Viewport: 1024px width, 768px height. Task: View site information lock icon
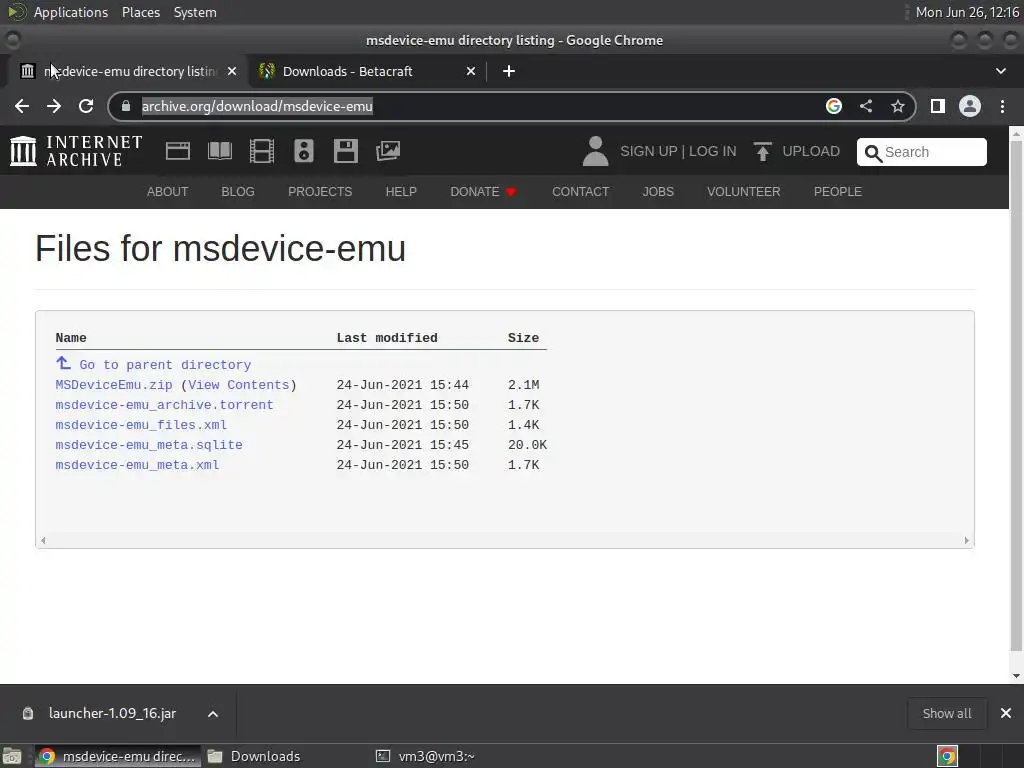pyautogui.click(x=126, y=106)
